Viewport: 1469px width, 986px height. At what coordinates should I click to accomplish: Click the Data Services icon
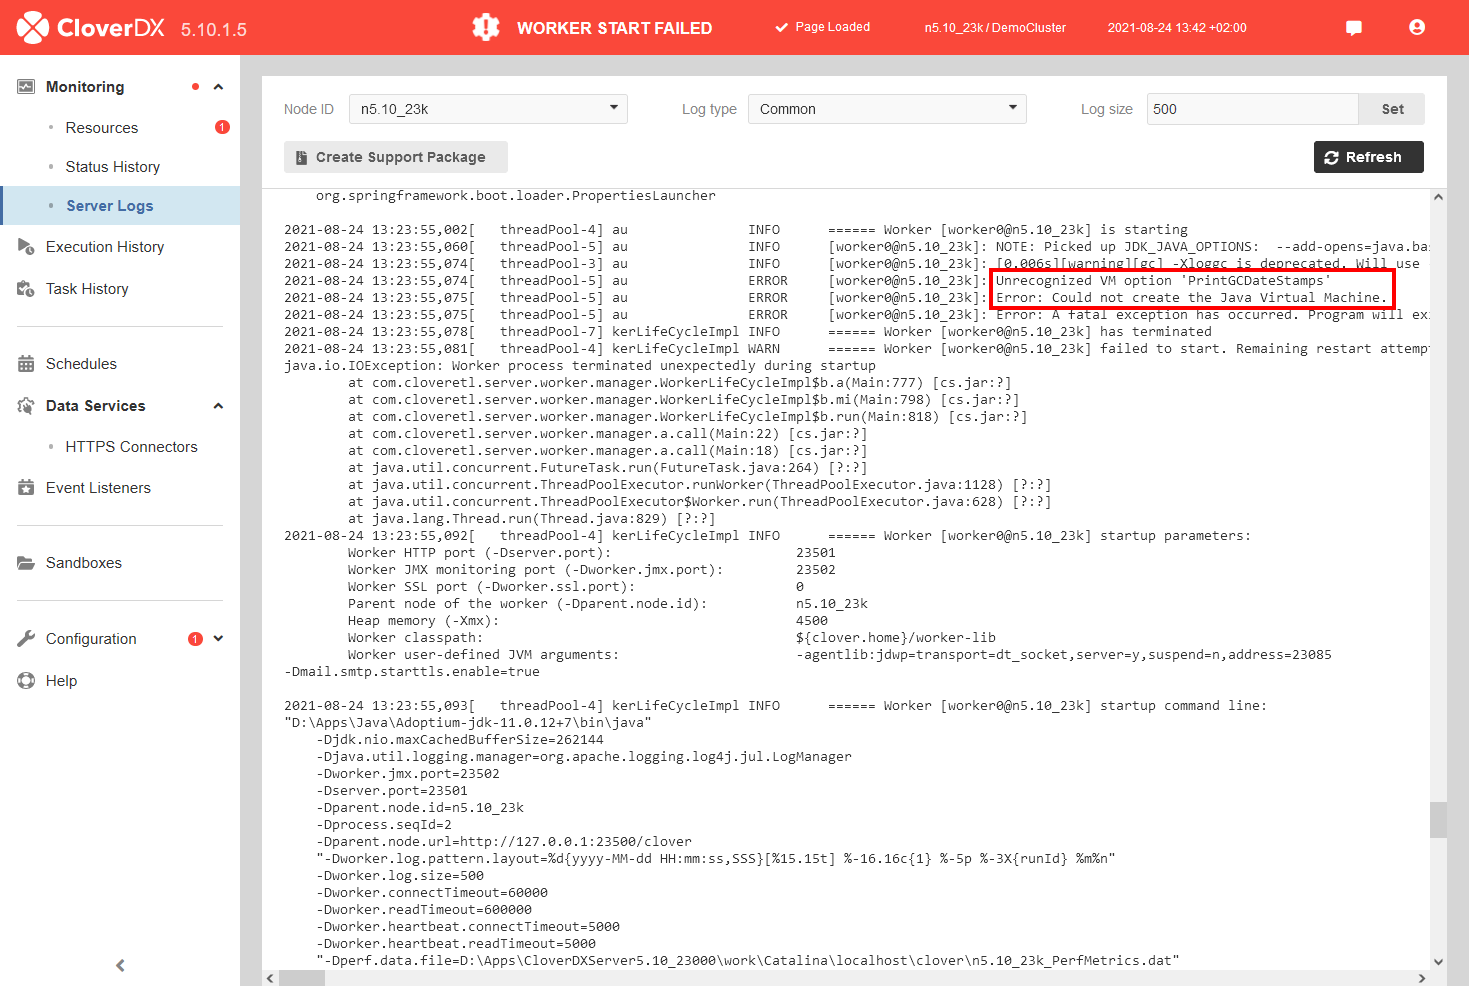(x=26, y=406)
